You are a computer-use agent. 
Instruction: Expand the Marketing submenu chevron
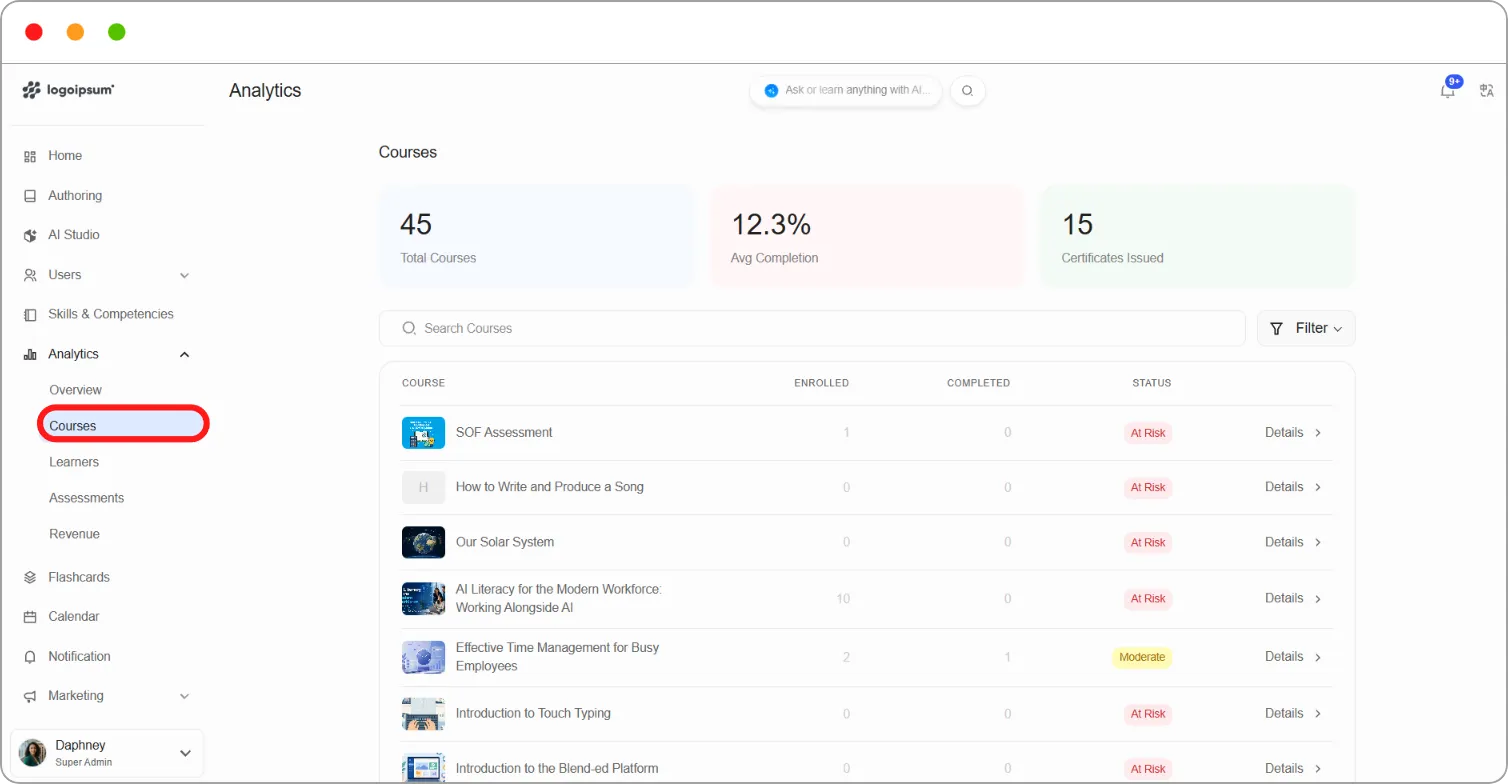point(184,696)
